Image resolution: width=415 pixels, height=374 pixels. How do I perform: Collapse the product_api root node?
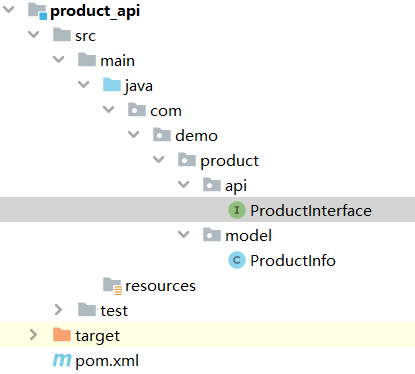point(9,10)
